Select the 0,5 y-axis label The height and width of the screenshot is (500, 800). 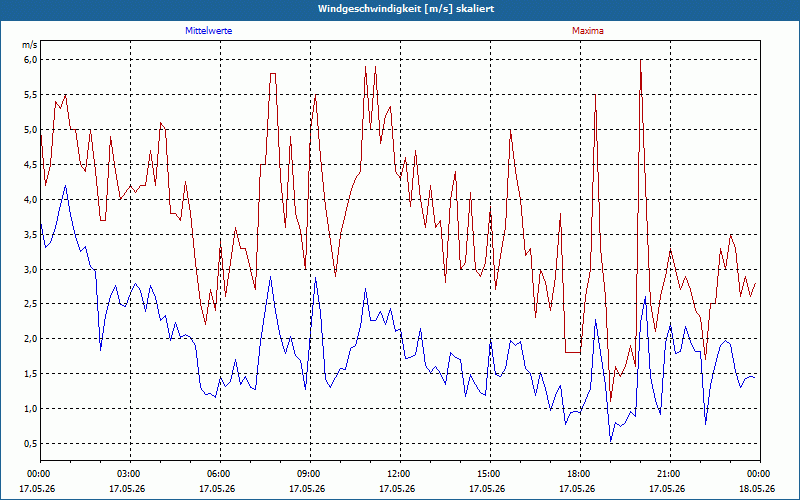click(30, 443)
